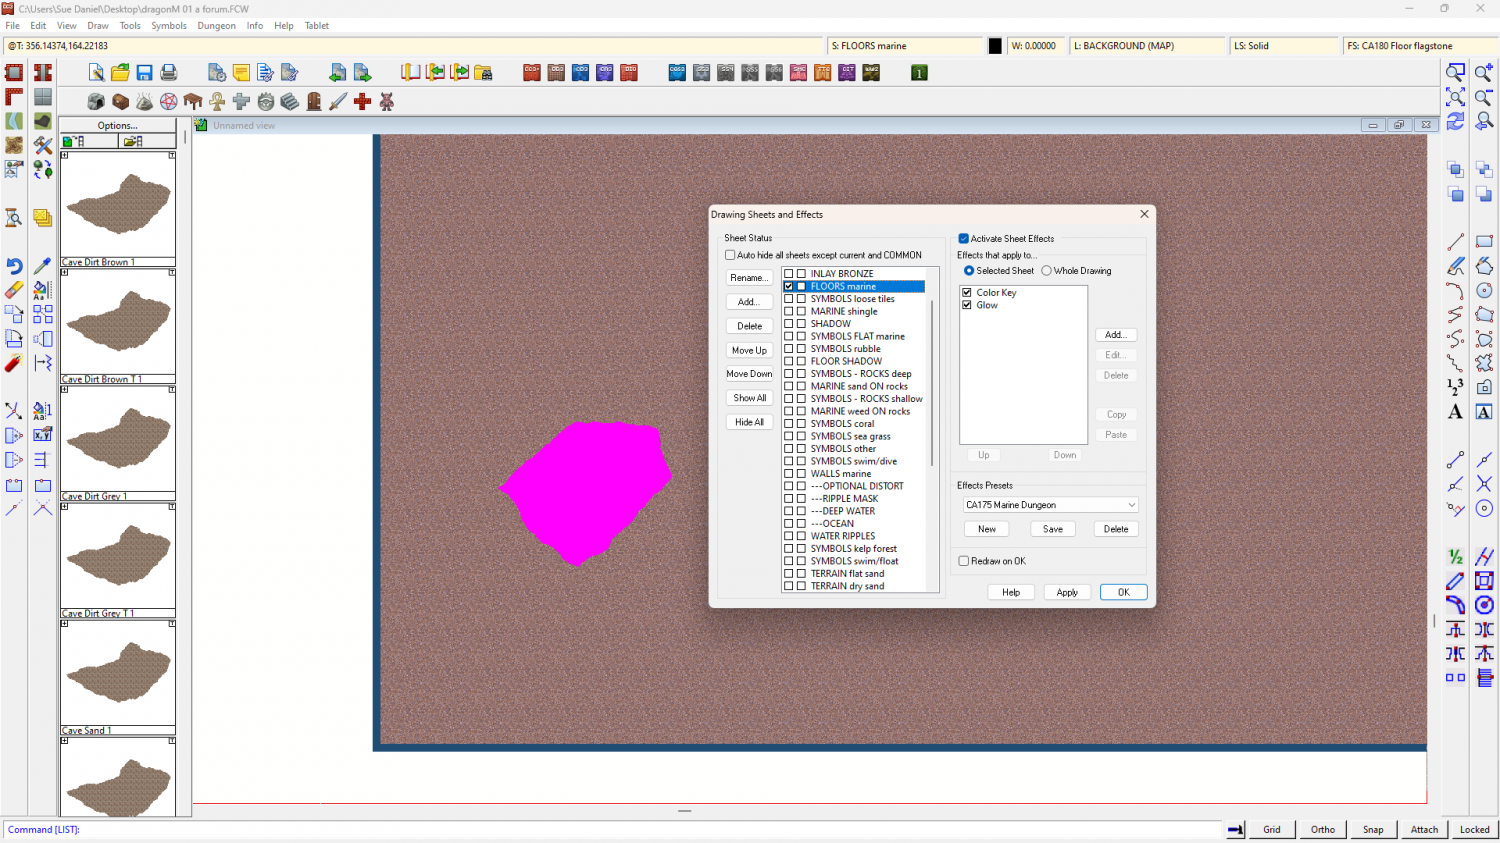Click the Save floppy disk icon

point(144,72)
